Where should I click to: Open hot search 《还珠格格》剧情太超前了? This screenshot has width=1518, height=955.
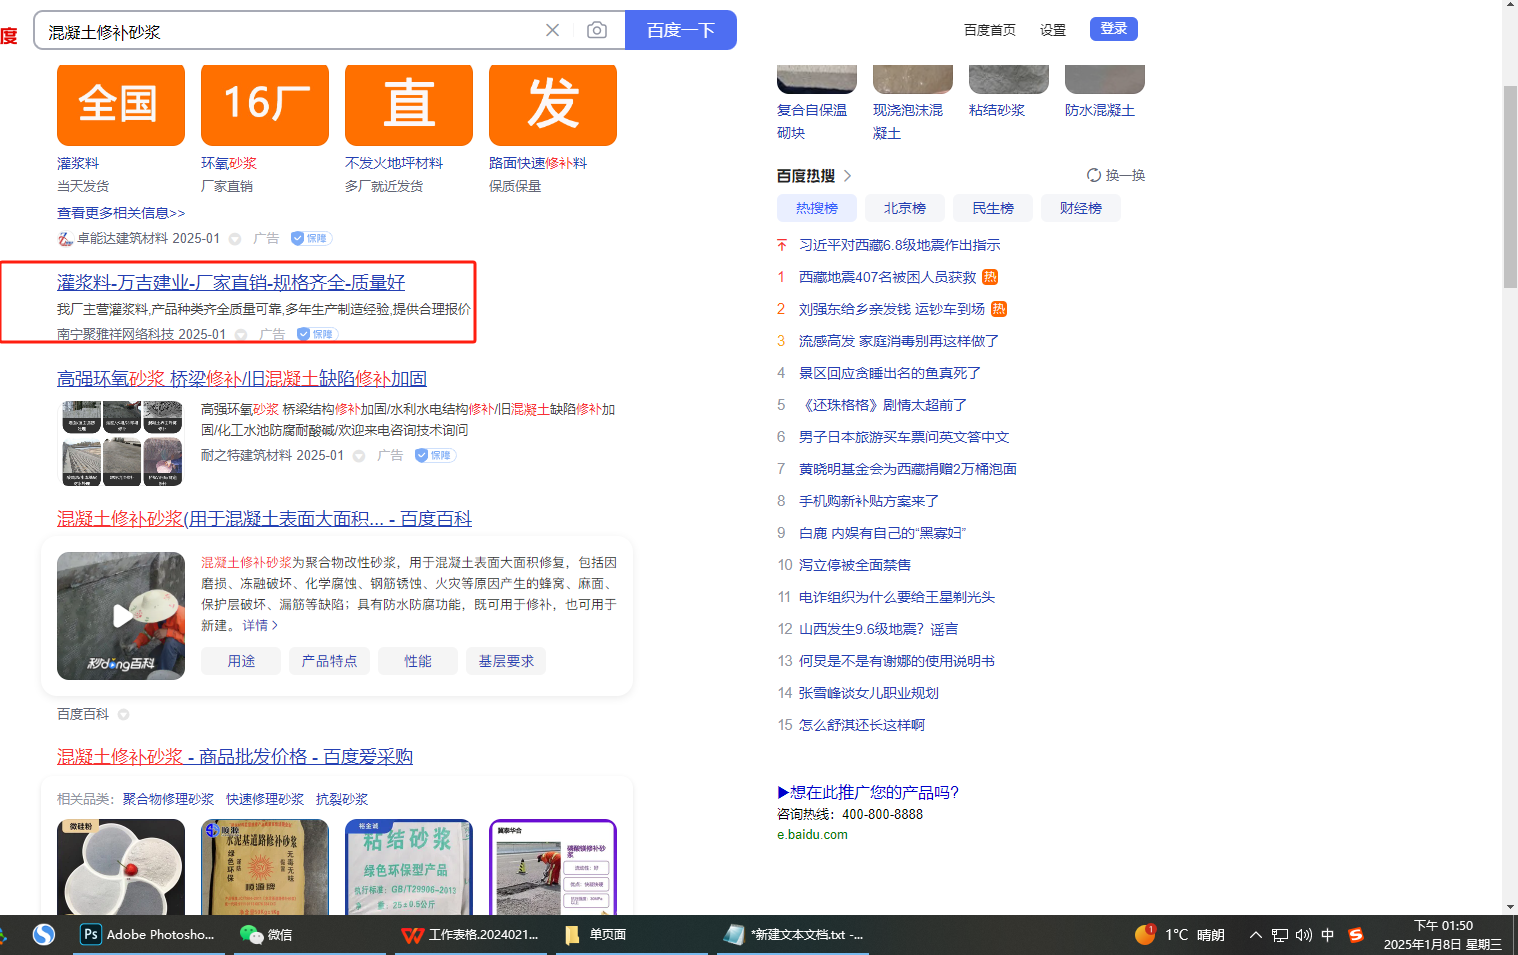(883, 405)
